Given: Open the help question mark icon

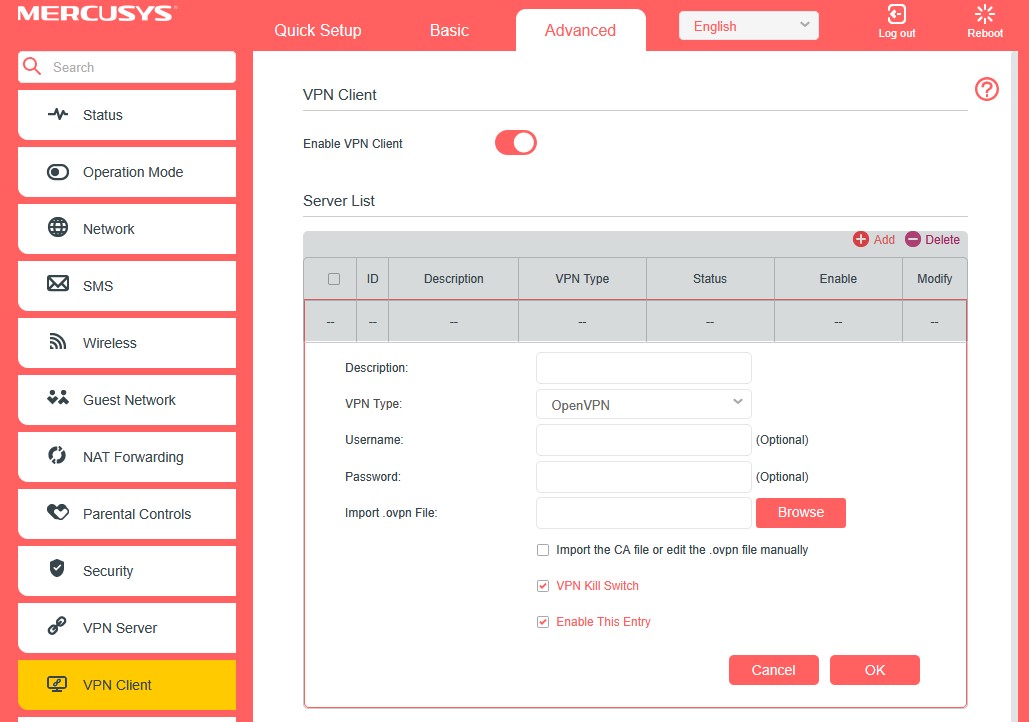Looking at the screenshot, I should 986,89.
